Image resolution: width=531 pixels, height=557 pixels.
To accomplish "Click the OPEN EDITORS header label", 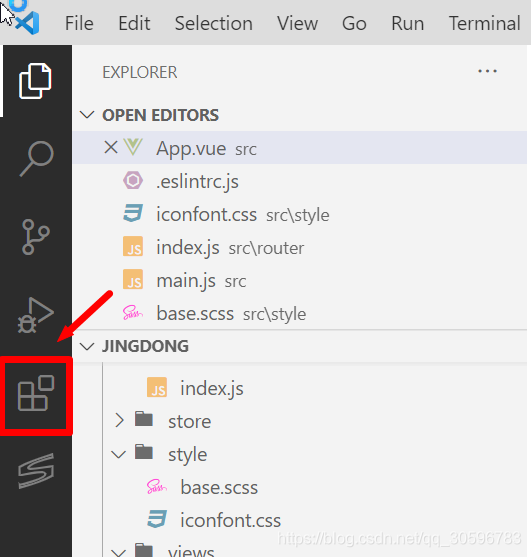I will (161, 115).
